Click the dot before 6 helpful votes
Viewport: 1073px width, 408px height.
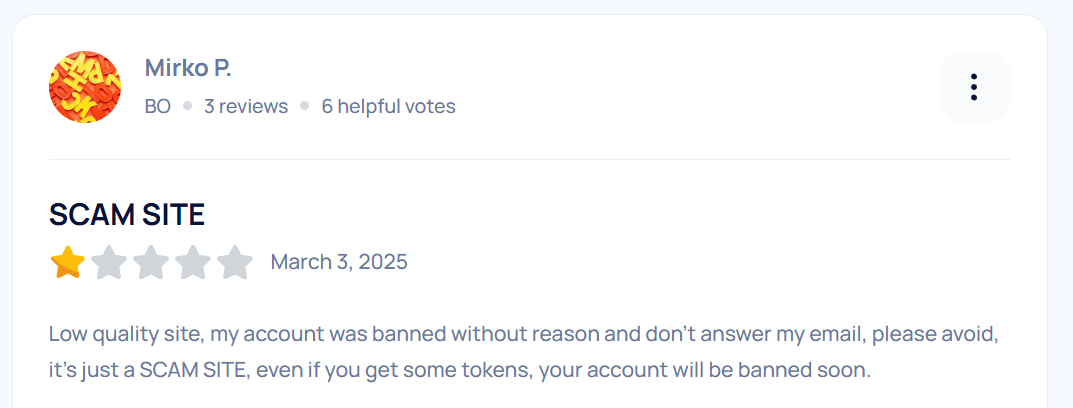(x=304, y=106)
